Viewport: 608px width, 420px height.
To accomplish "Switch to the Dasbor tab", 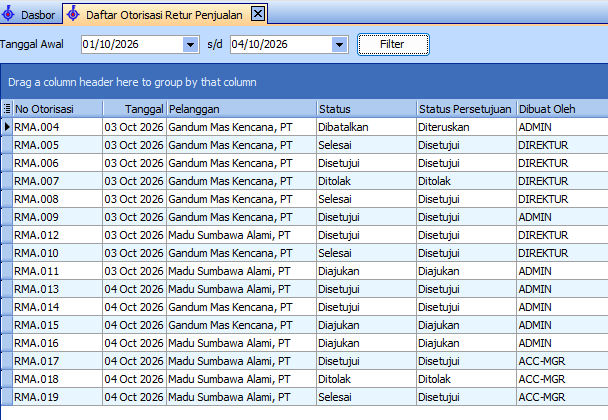I will (31, 15).
